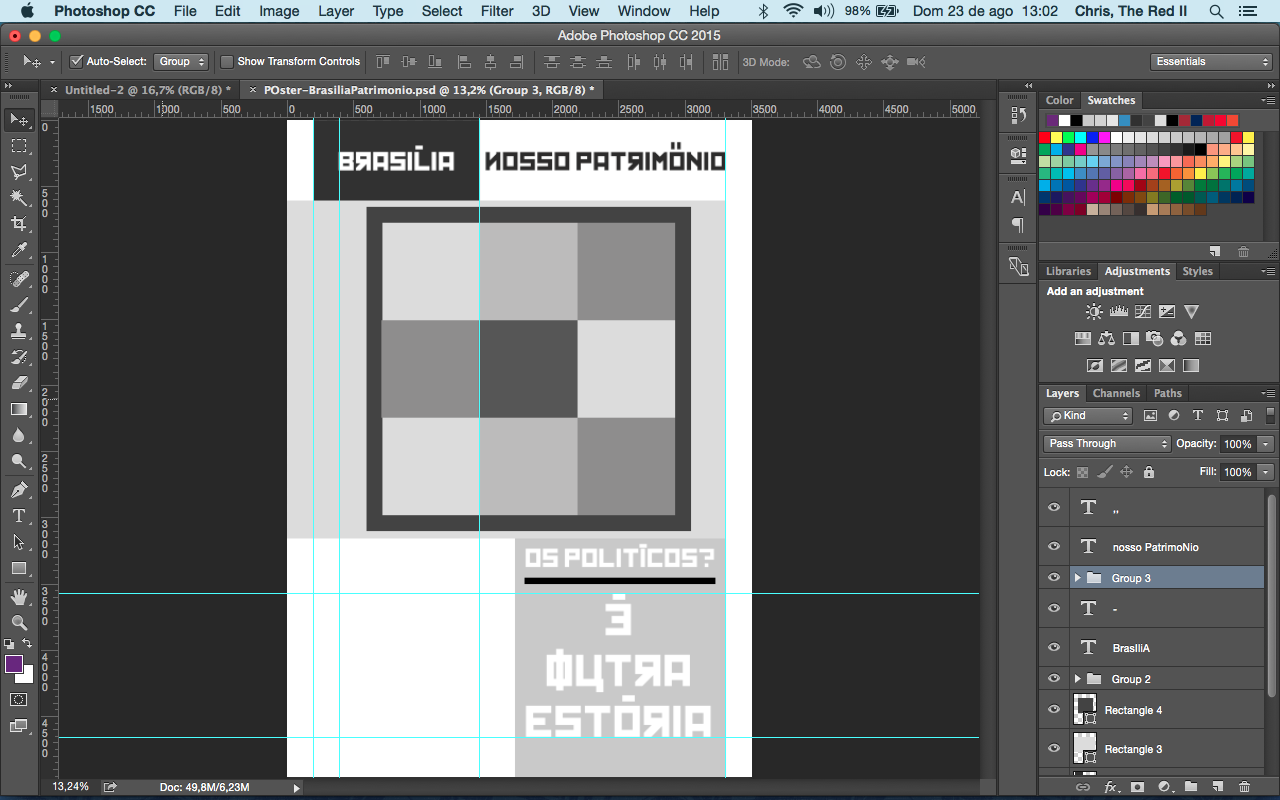Toggle Quick Mask mode icon
Viewport: 1280px width, 800px height.
click(19, 699)
